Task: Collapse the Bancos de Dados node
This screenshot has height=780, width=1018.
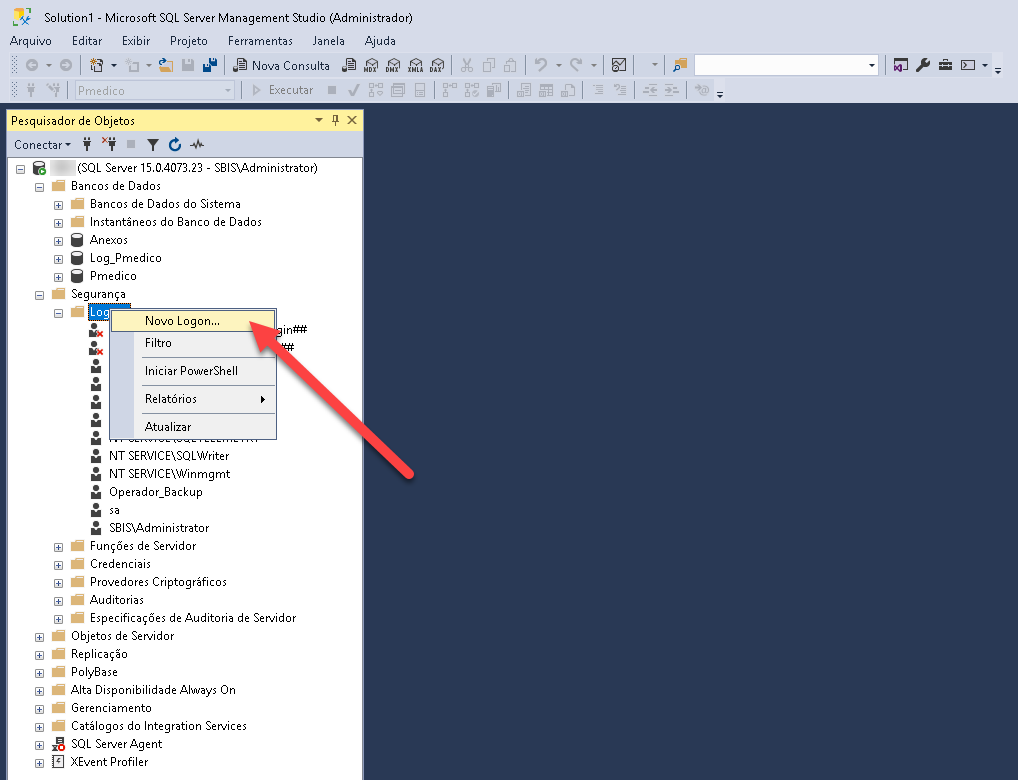Action: (40, 186)
